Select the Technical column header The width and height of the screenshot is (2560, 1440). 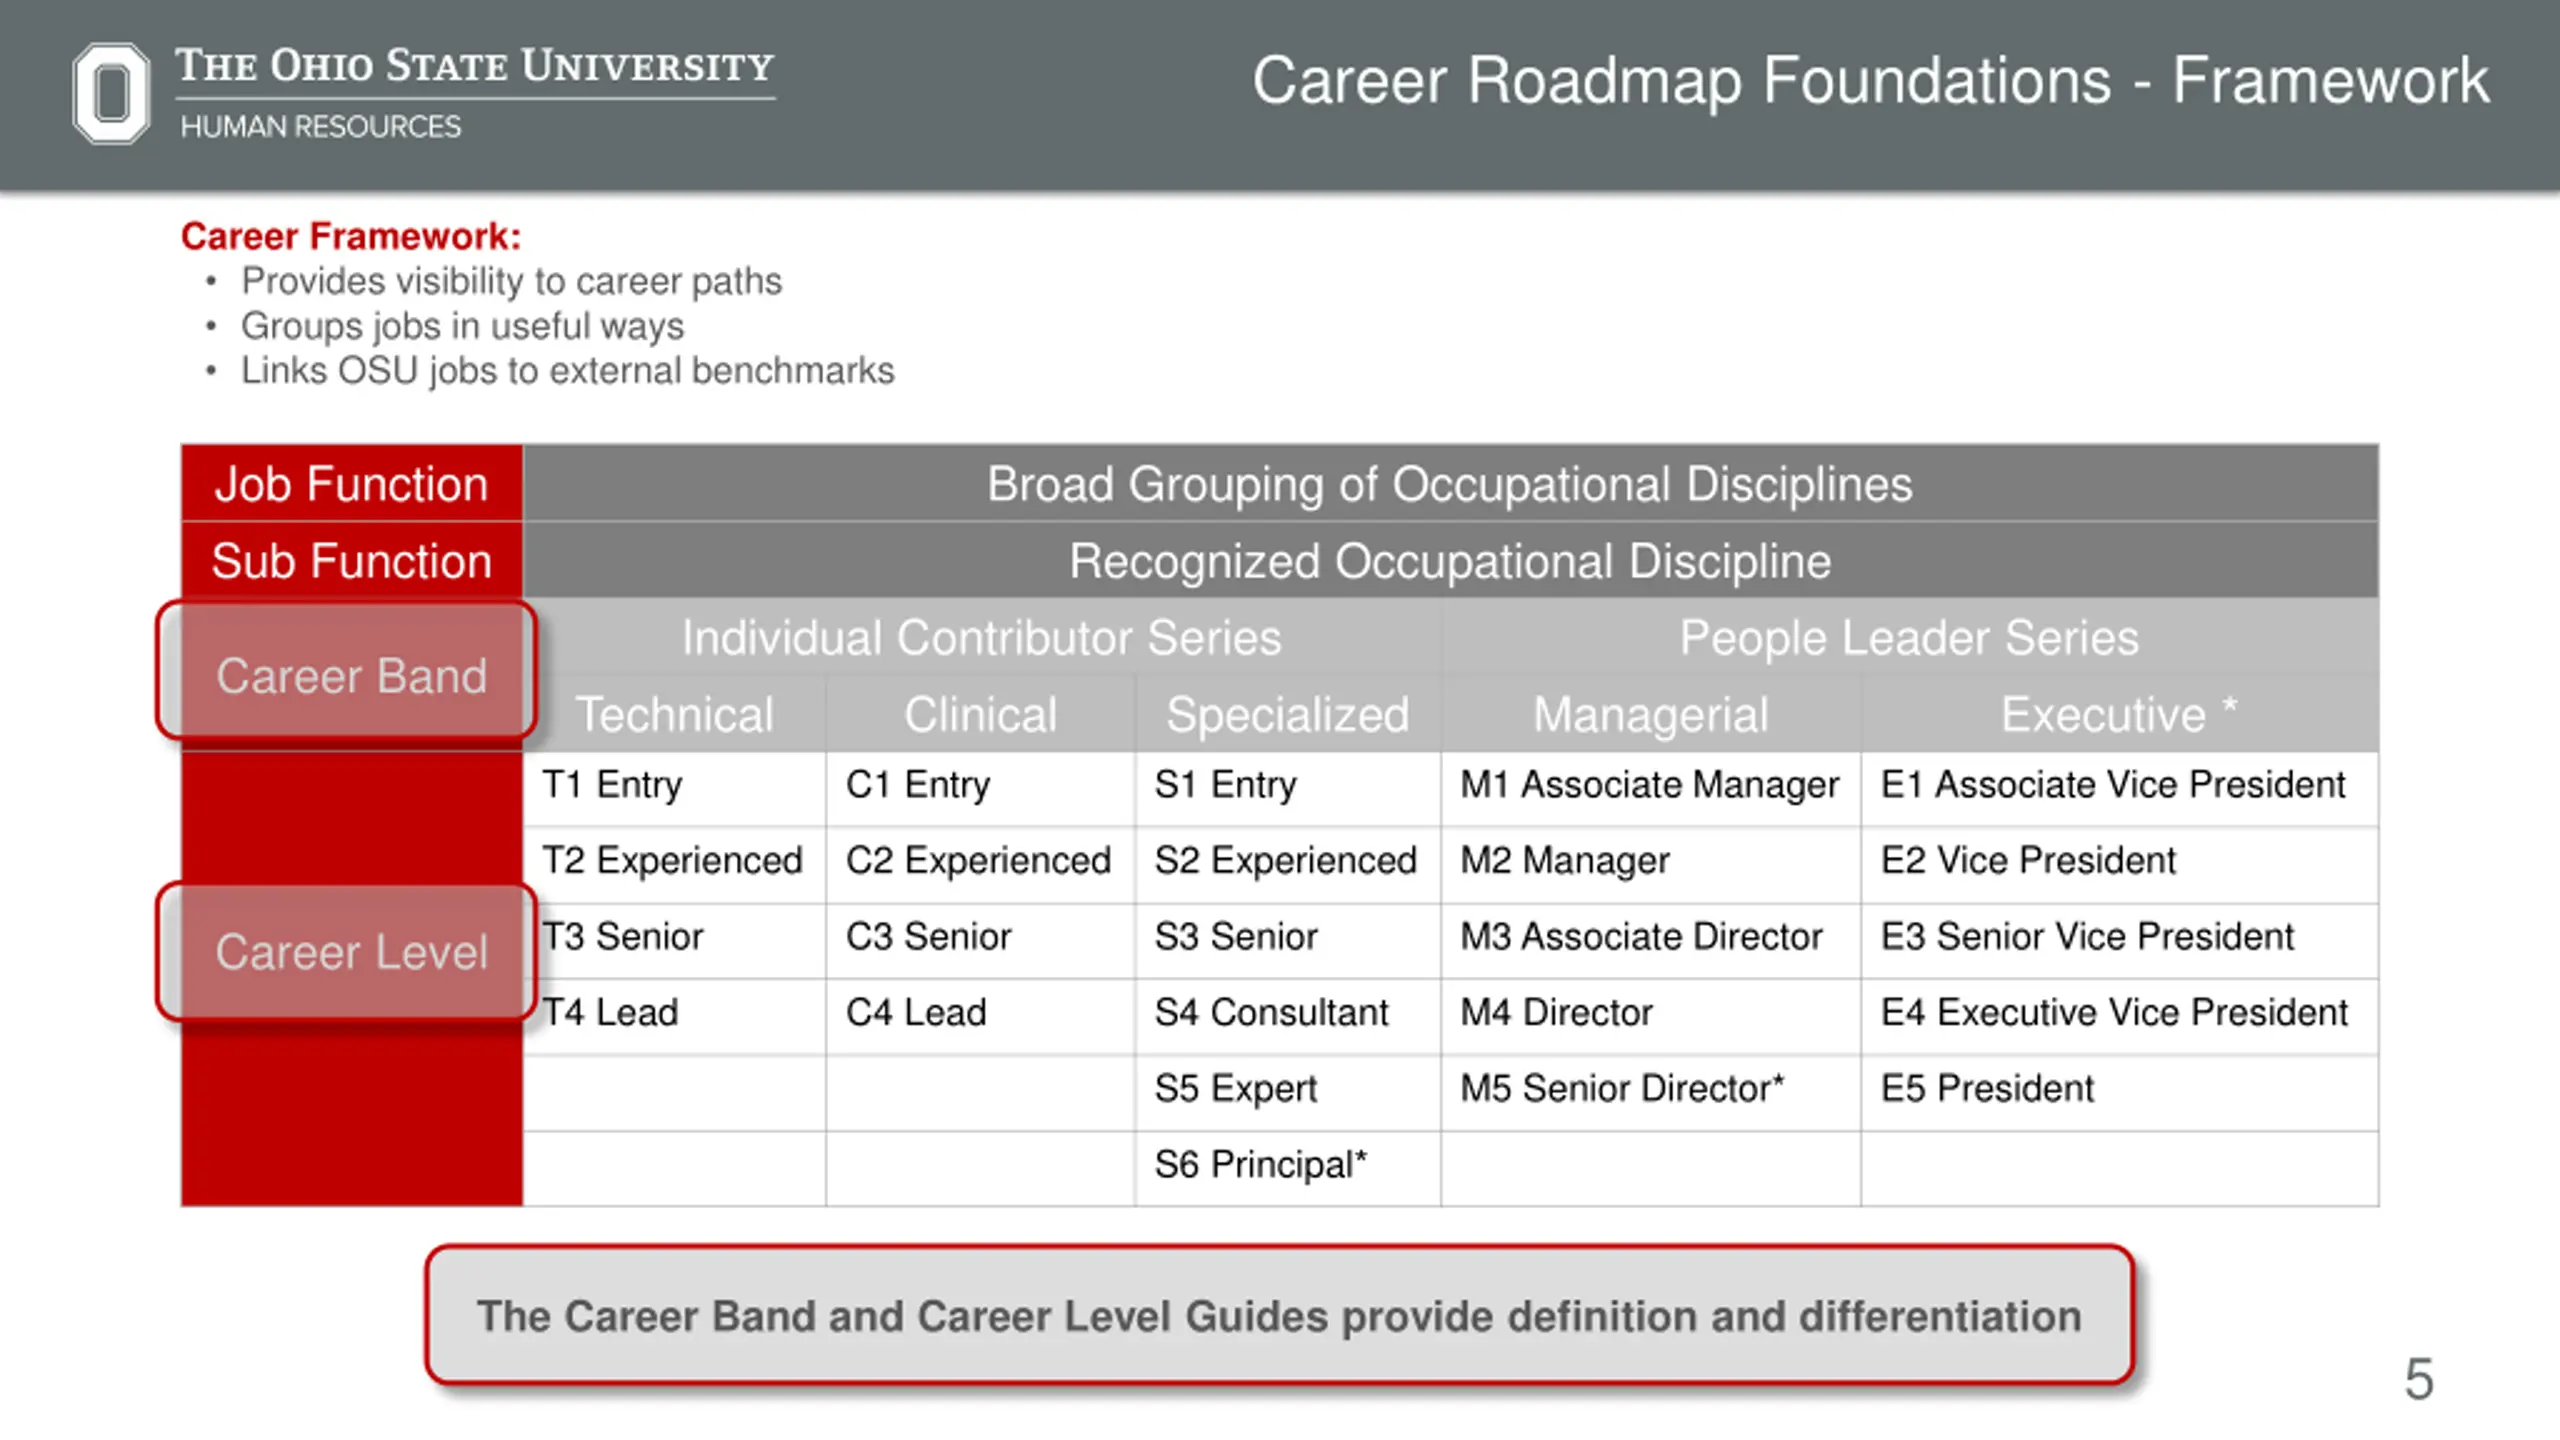[675, 714]
